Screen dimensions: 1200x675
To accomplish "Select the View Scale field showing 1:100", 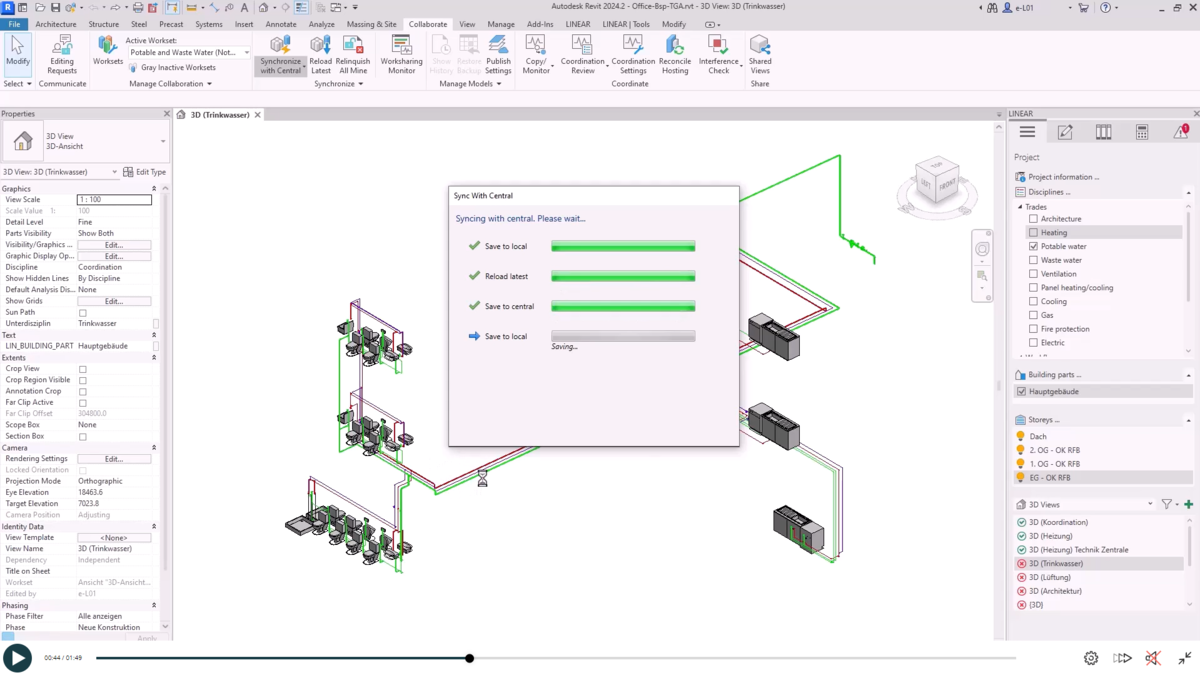I will coord(113,199).
